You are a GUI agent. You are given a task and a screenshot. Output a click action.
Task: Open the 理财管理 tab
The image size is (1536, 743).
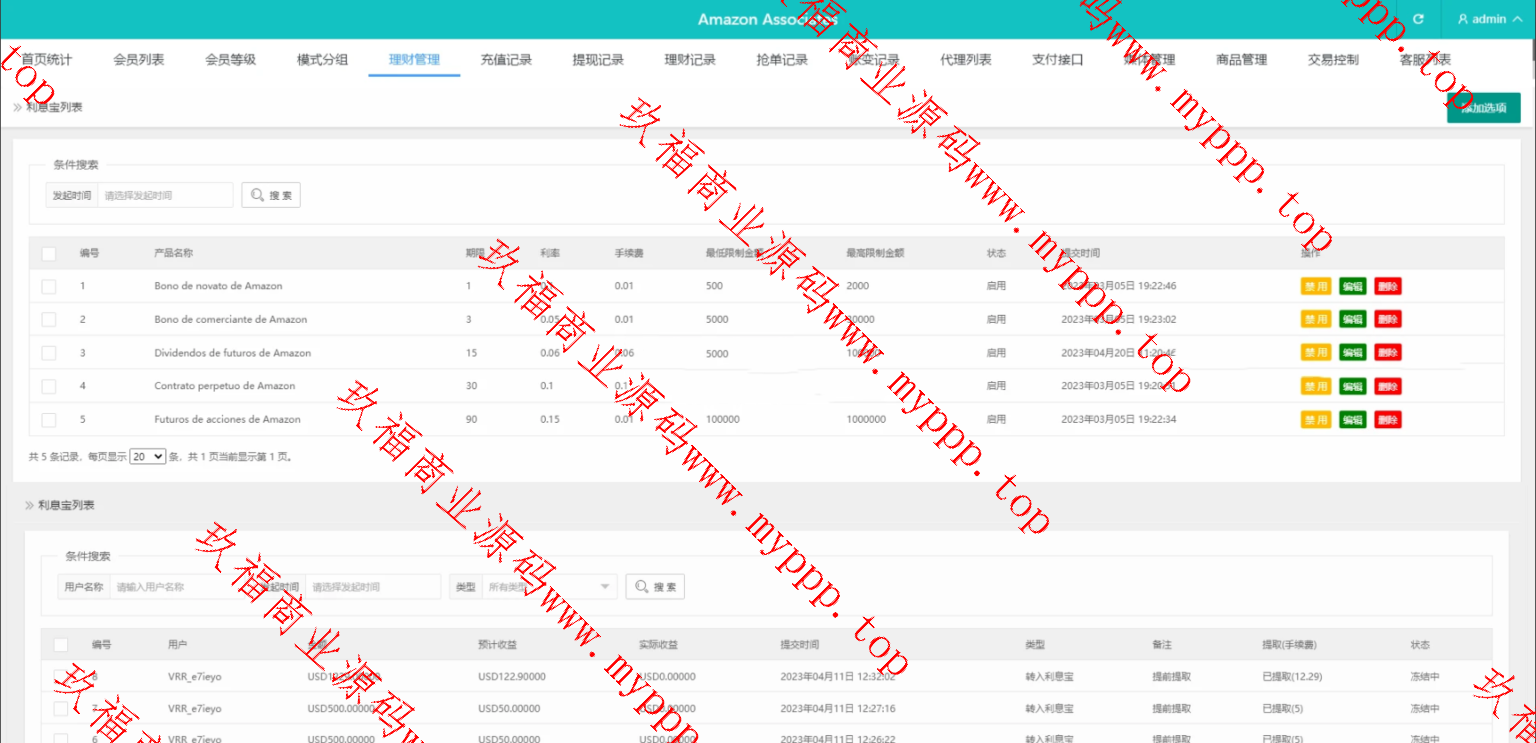click(414, 60)
